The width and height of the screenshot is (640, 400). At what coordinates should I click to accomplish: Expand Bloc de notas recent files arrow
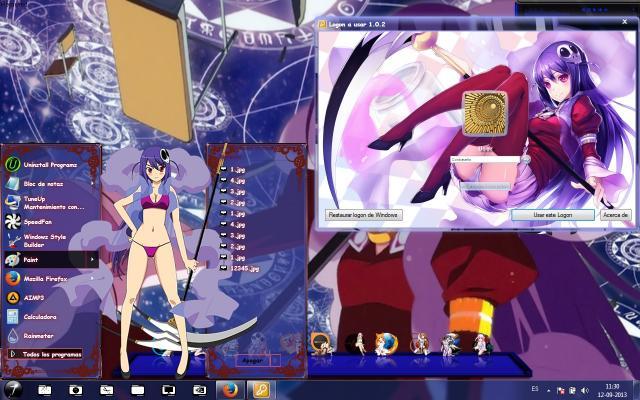(x=92, y=184)
